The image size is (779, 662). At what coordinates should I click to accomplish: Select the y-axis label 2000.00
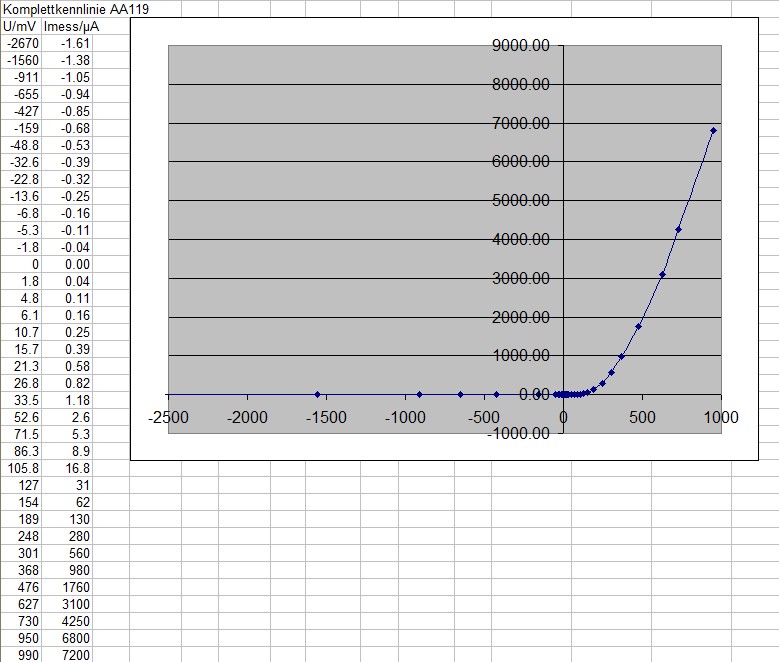[521, 317]
